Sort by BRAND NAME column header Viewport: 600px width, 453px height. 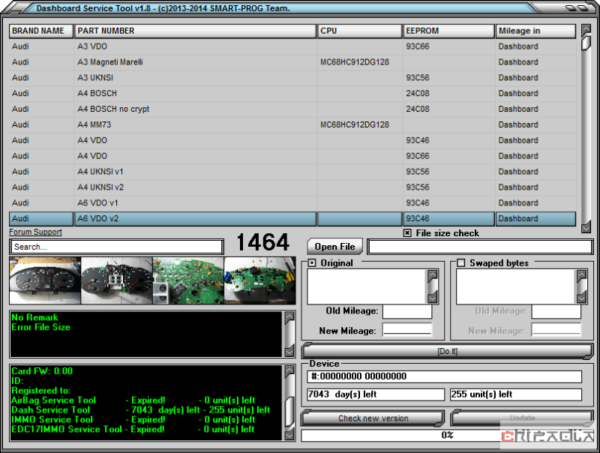click(x=41, y=31)
